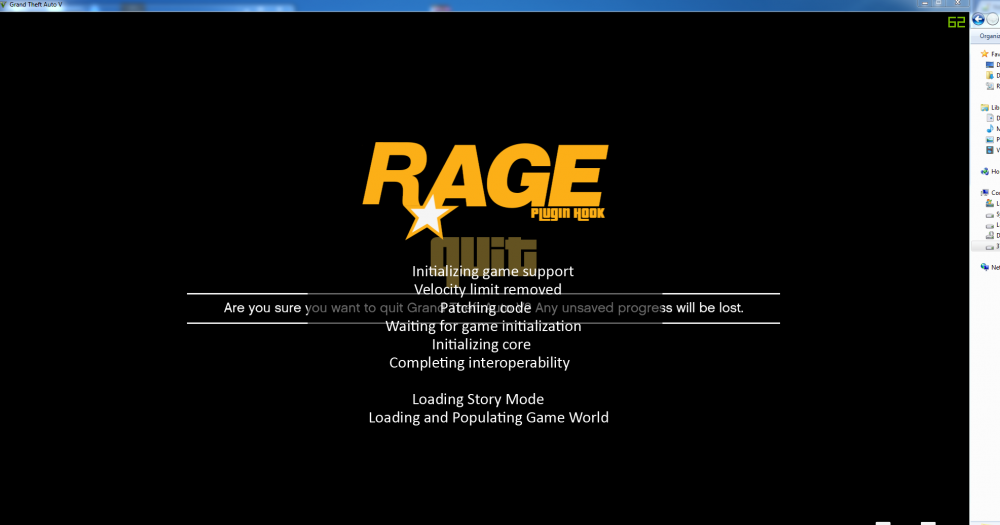The height and width of the screenshot is (525, 1000).
Task: Select Homegroup in Explorer sidebar
Action: point(990,171)
